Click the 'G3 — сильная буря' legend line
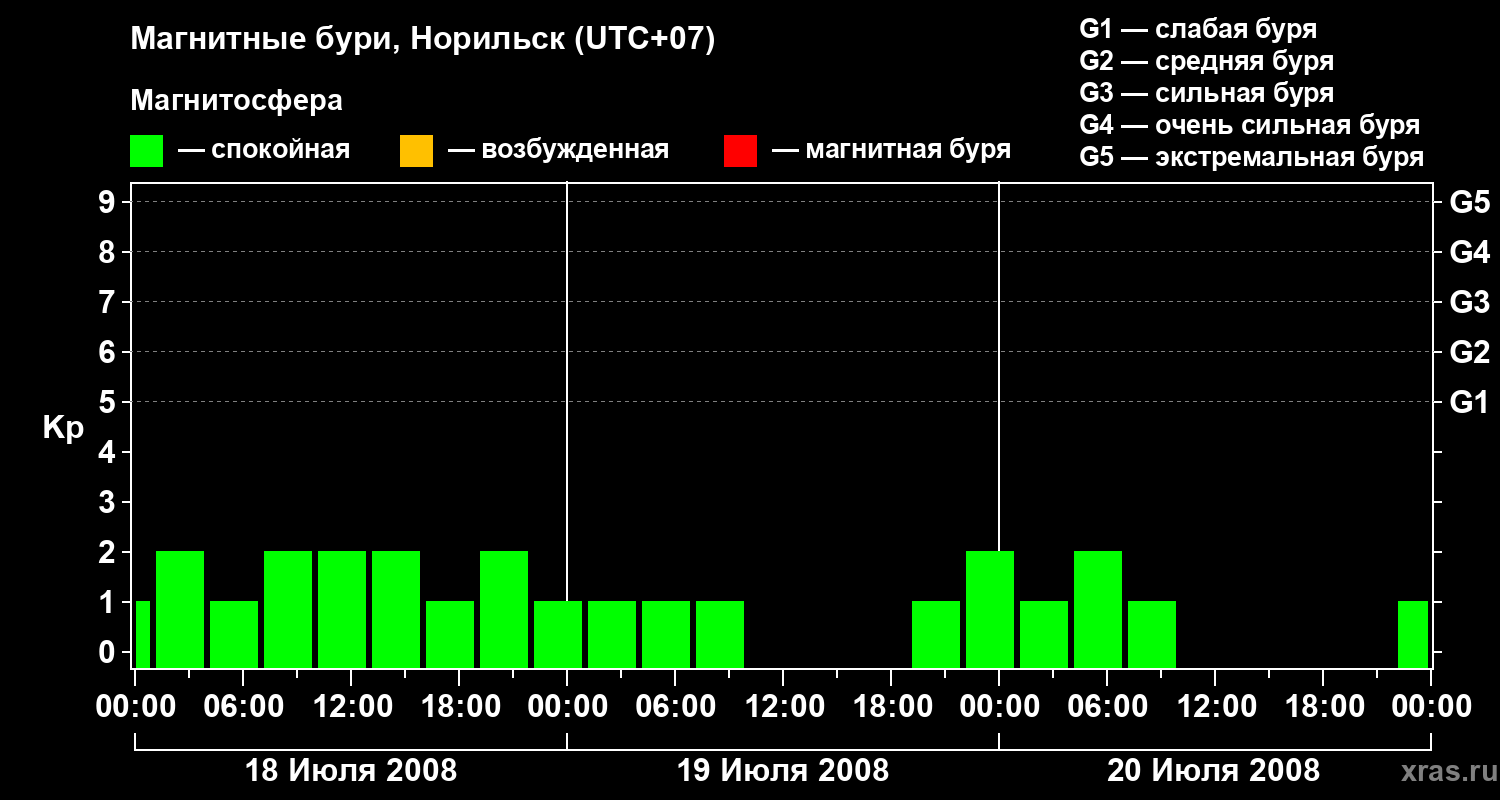Image resolution: width=1500 pixels, height=800 pixels. coord(1207,93)
